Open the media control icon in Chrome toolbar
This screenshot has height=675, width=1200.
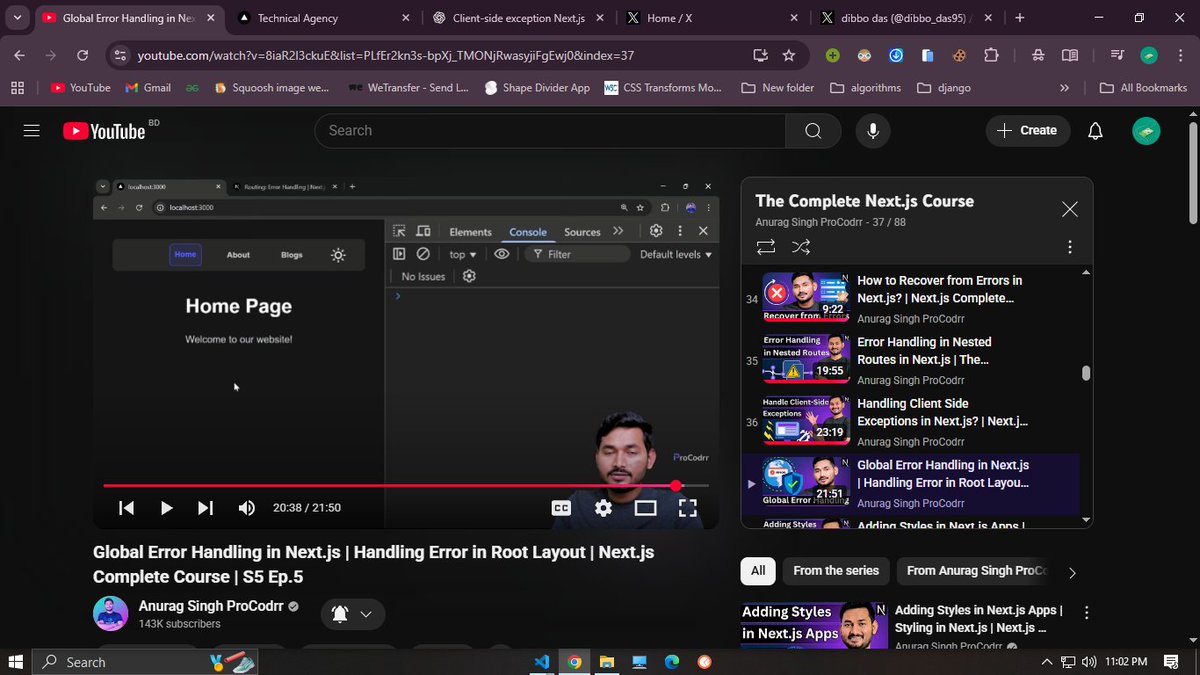point(1118,56)
